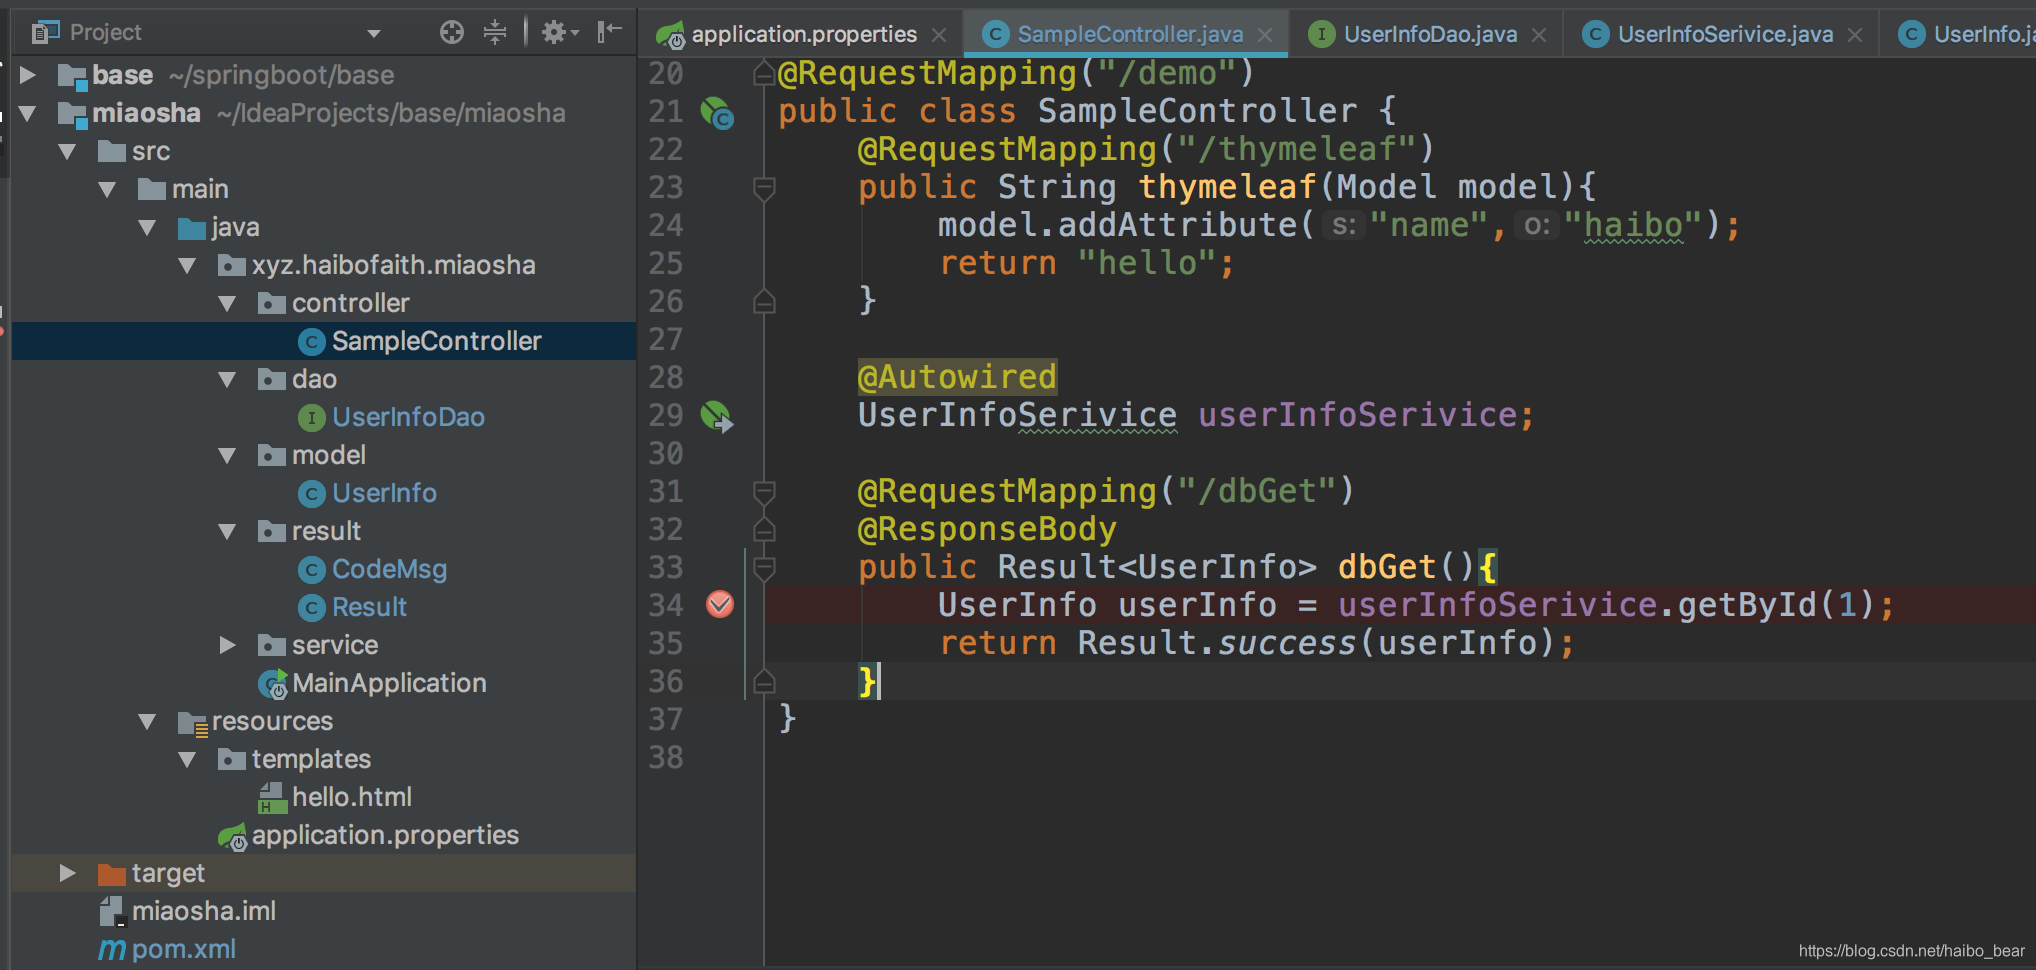
Task: Expand the target folder
Action: tap(68, 873)
